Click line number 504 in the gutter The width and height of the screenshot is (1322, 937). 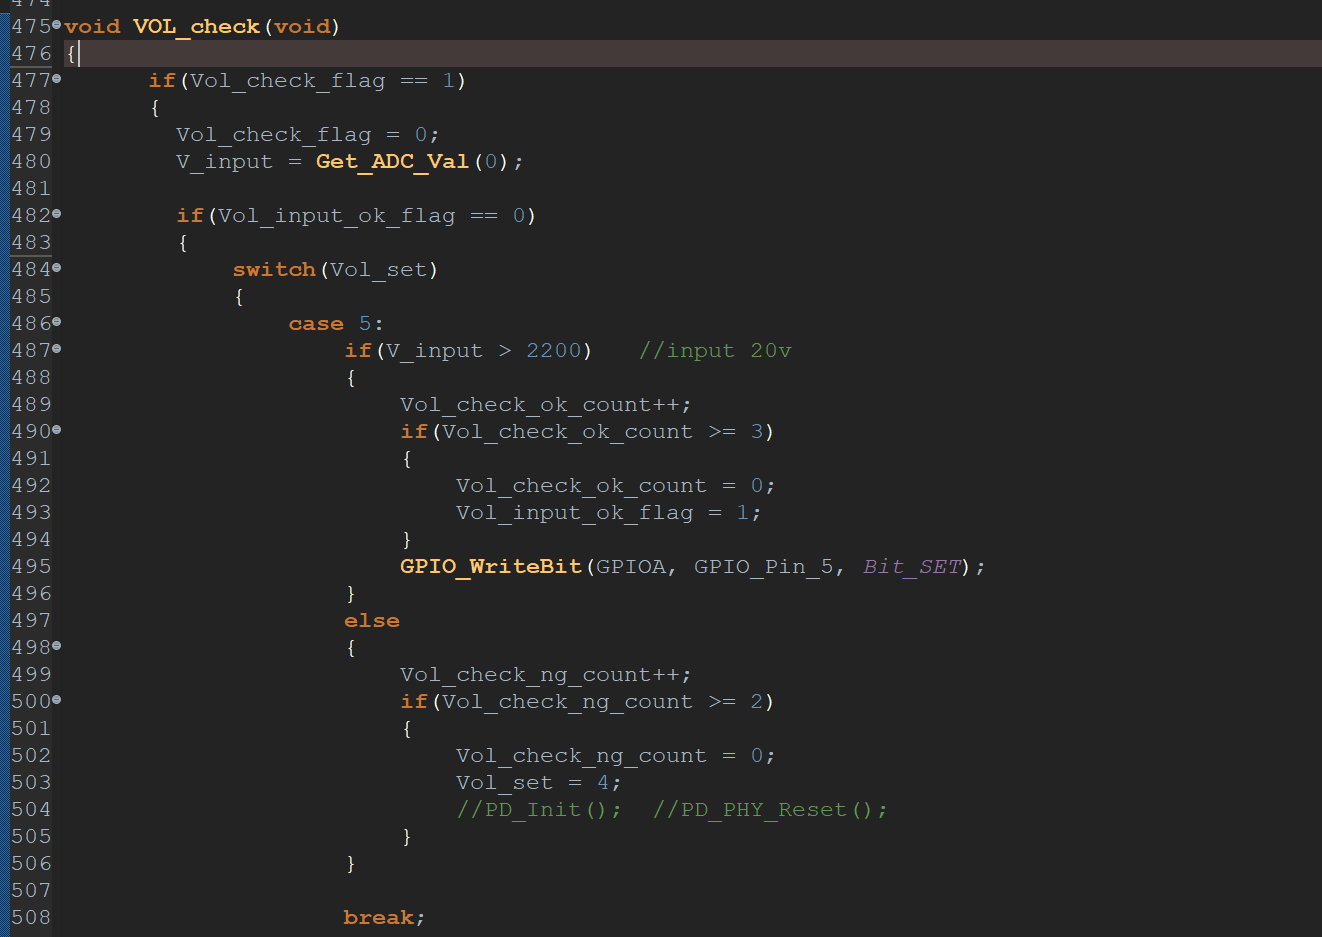click(31, 810)
